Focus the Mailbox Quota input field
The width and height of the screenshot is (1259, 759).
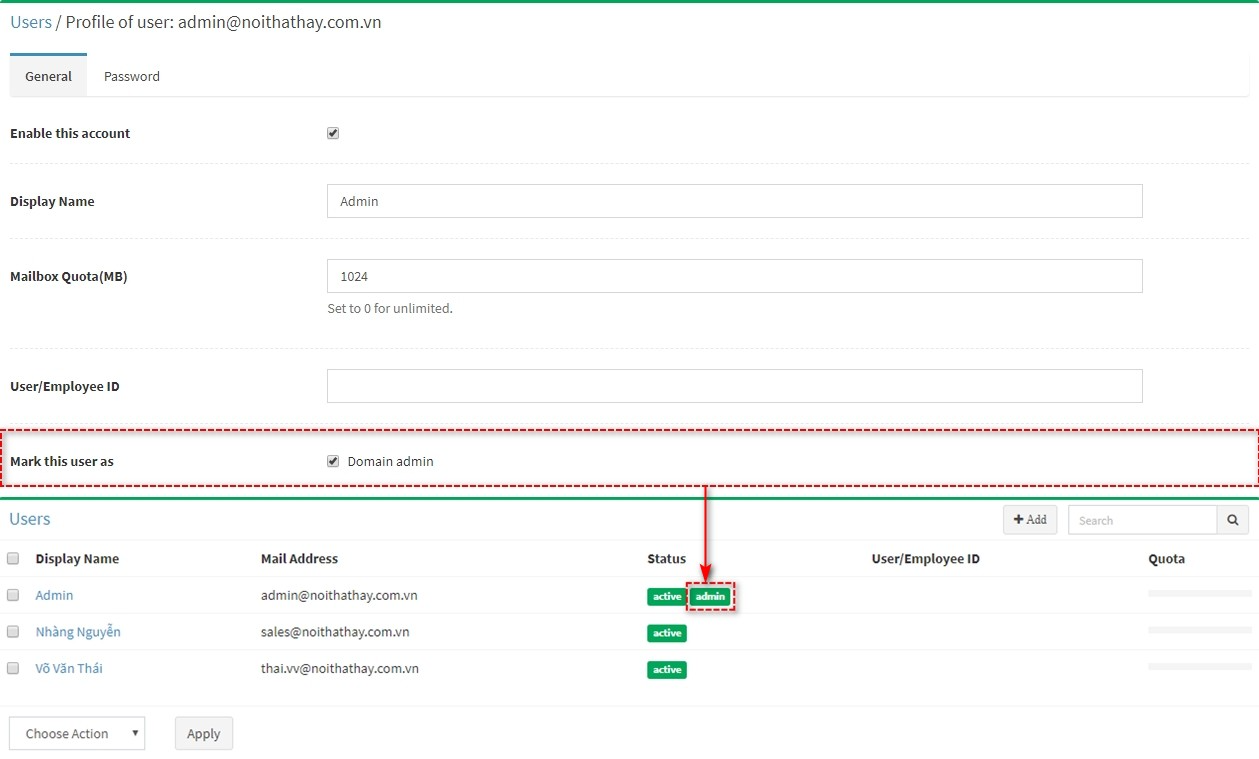[x=734, y=276]
